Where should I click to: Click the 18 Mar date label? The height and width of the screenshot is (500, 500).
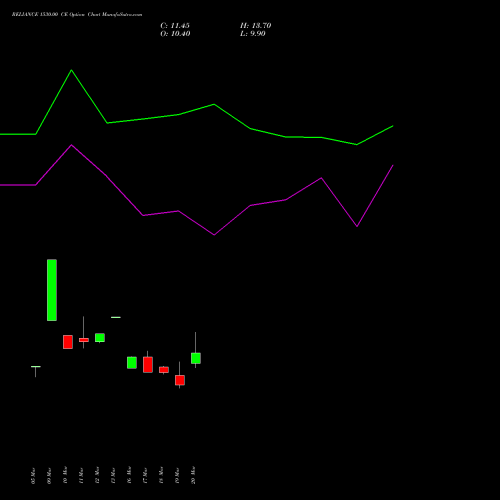[x=161, y=476]
